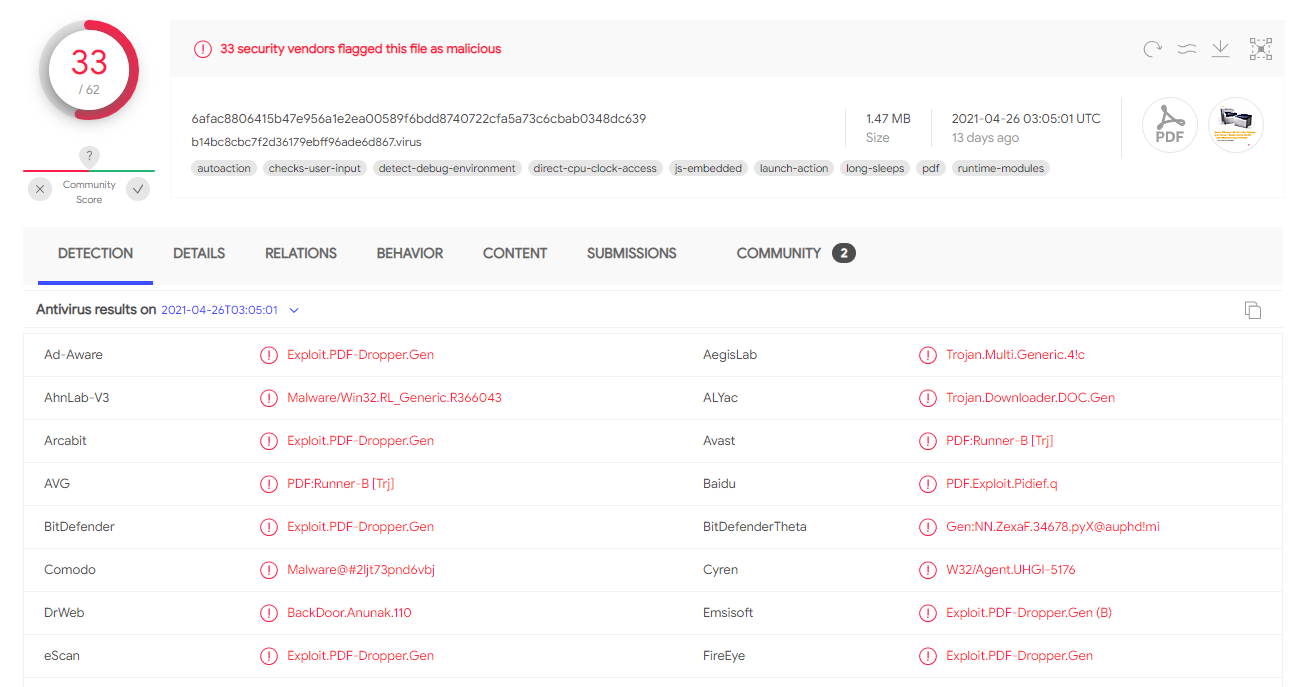Image resolution: width=1293 pixels, height=687 pixels.
Task: Open the relations graph icon
Action: click(x=1260, y=49)
